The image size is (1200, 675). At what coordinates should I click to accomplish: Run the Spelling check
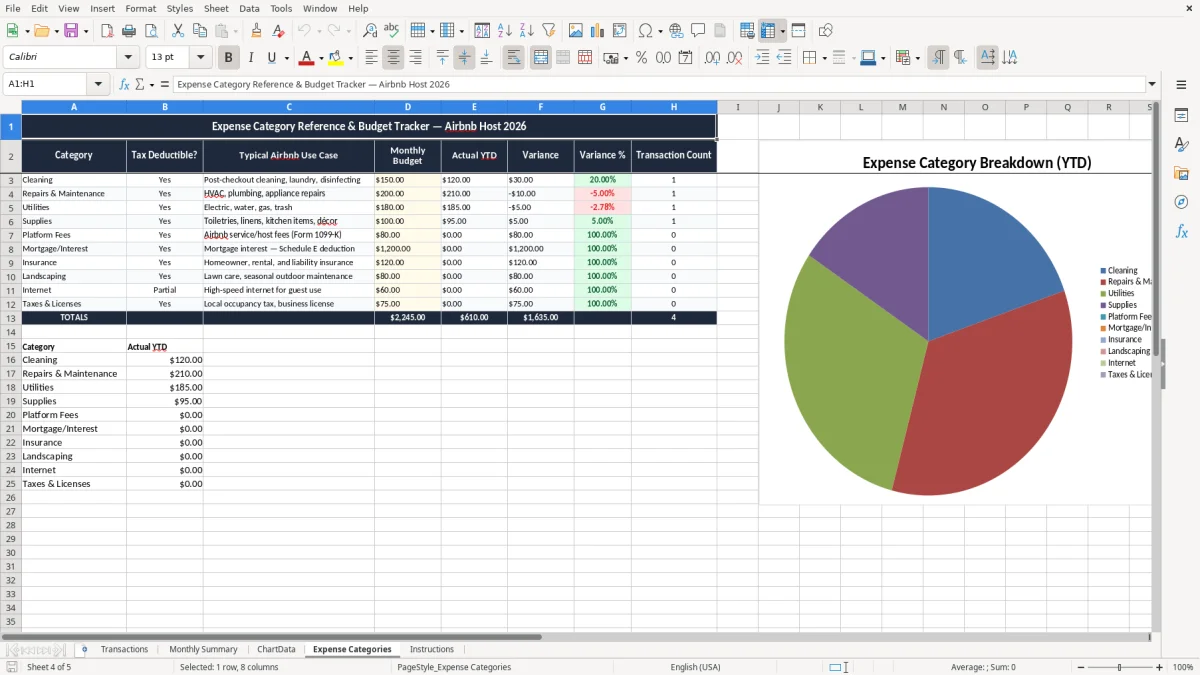(392, 31)
